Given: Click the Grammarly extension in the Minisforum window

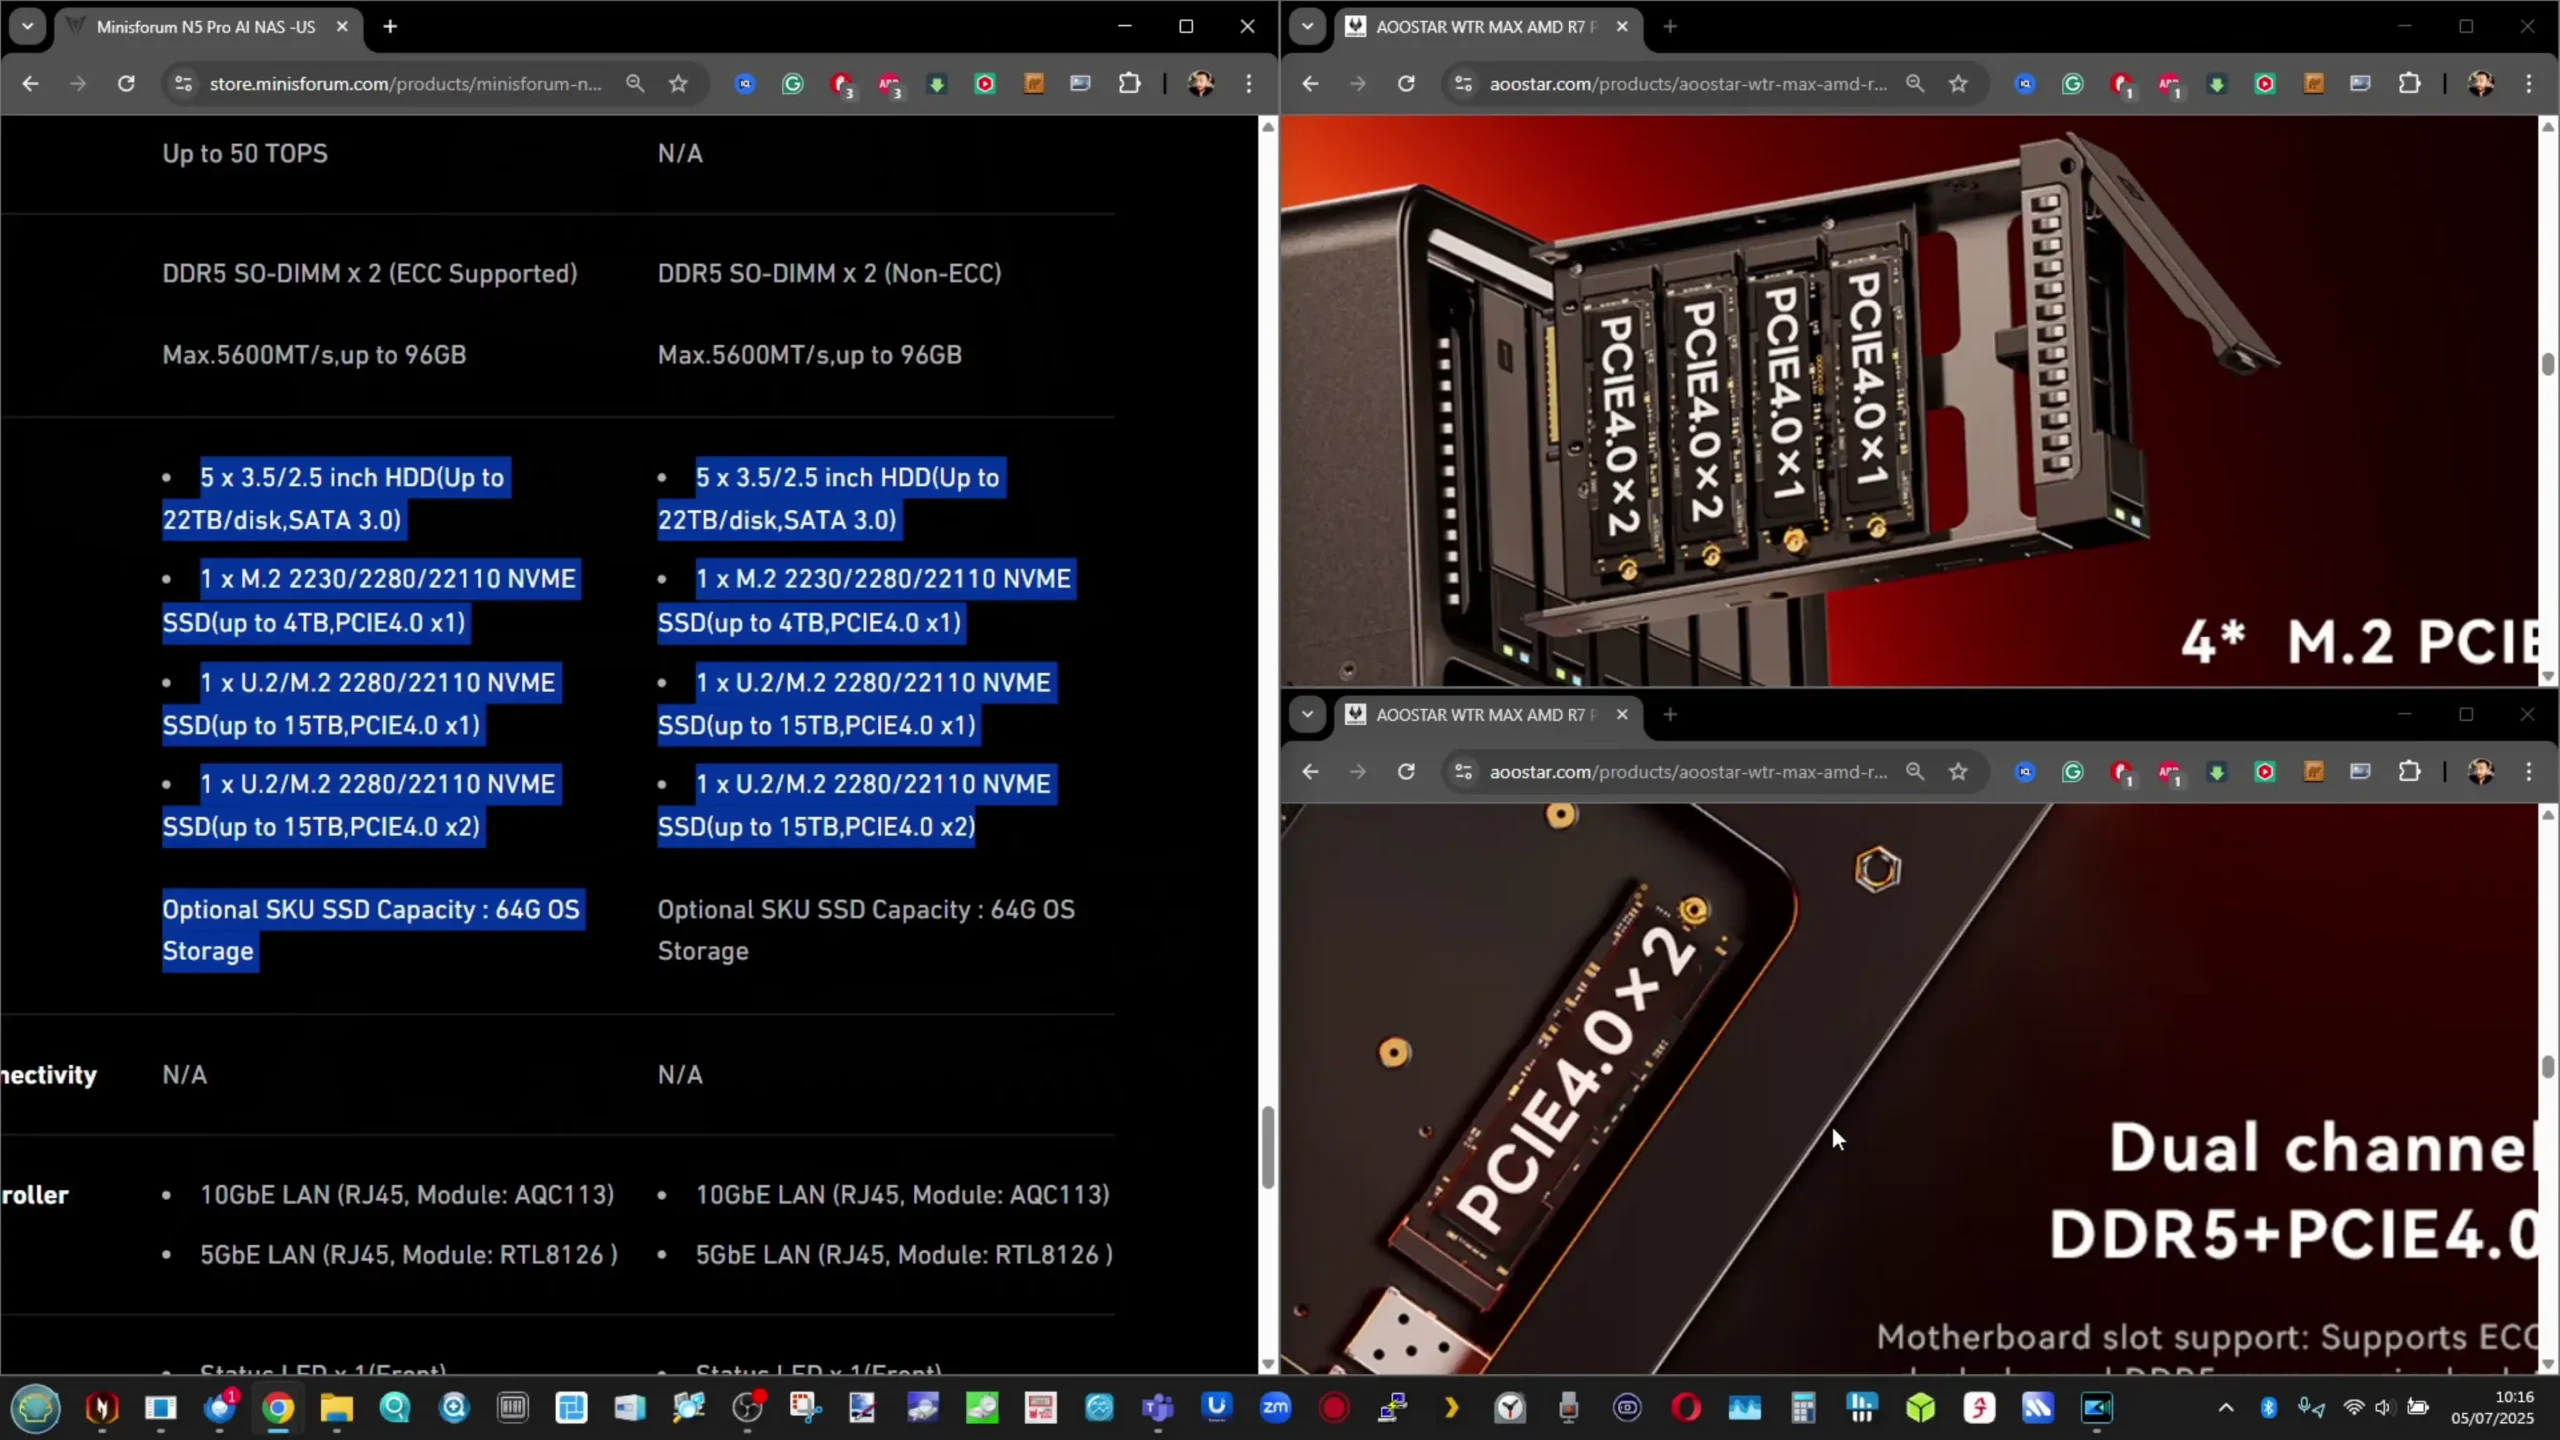Looking at the screenshot, I should (793, 84).
